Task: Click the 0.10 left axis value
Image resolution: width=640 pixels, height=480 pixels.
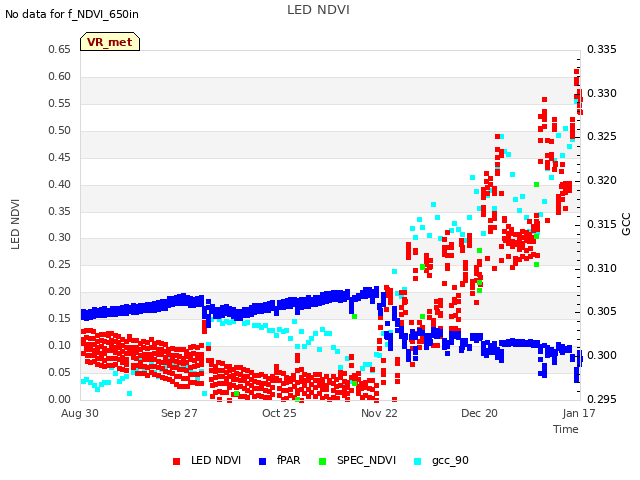Action: [59, 345]
